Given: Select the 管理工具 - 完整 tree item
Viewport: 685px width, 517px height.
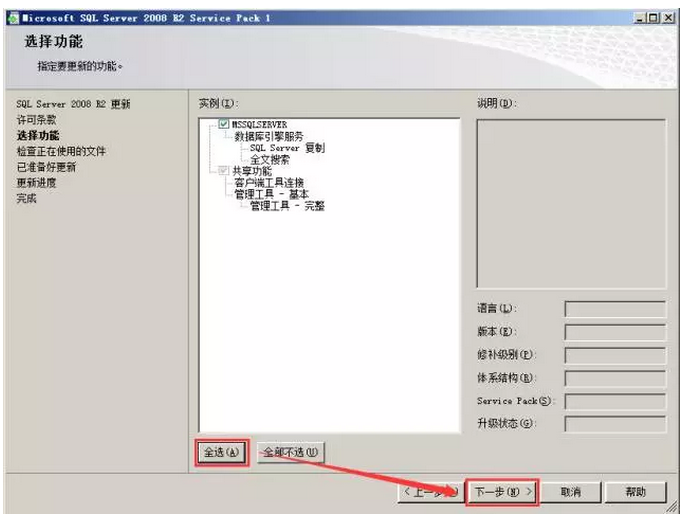Looking at the screenshot, I should point(287,205).
